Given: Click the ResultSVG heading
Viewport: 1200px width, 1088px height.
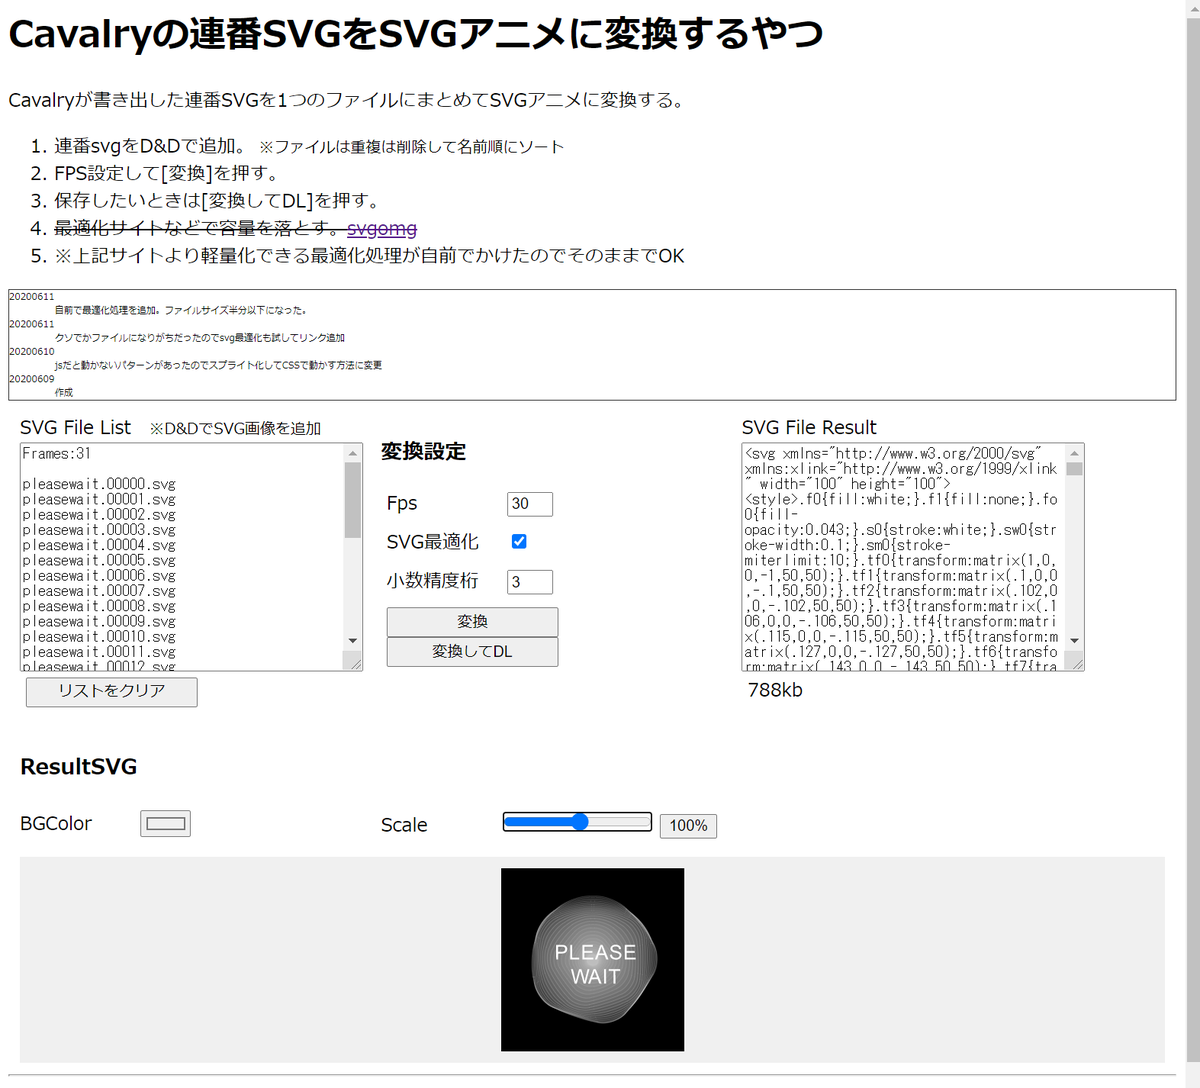Looking at the screenshot, I should 79,767.
